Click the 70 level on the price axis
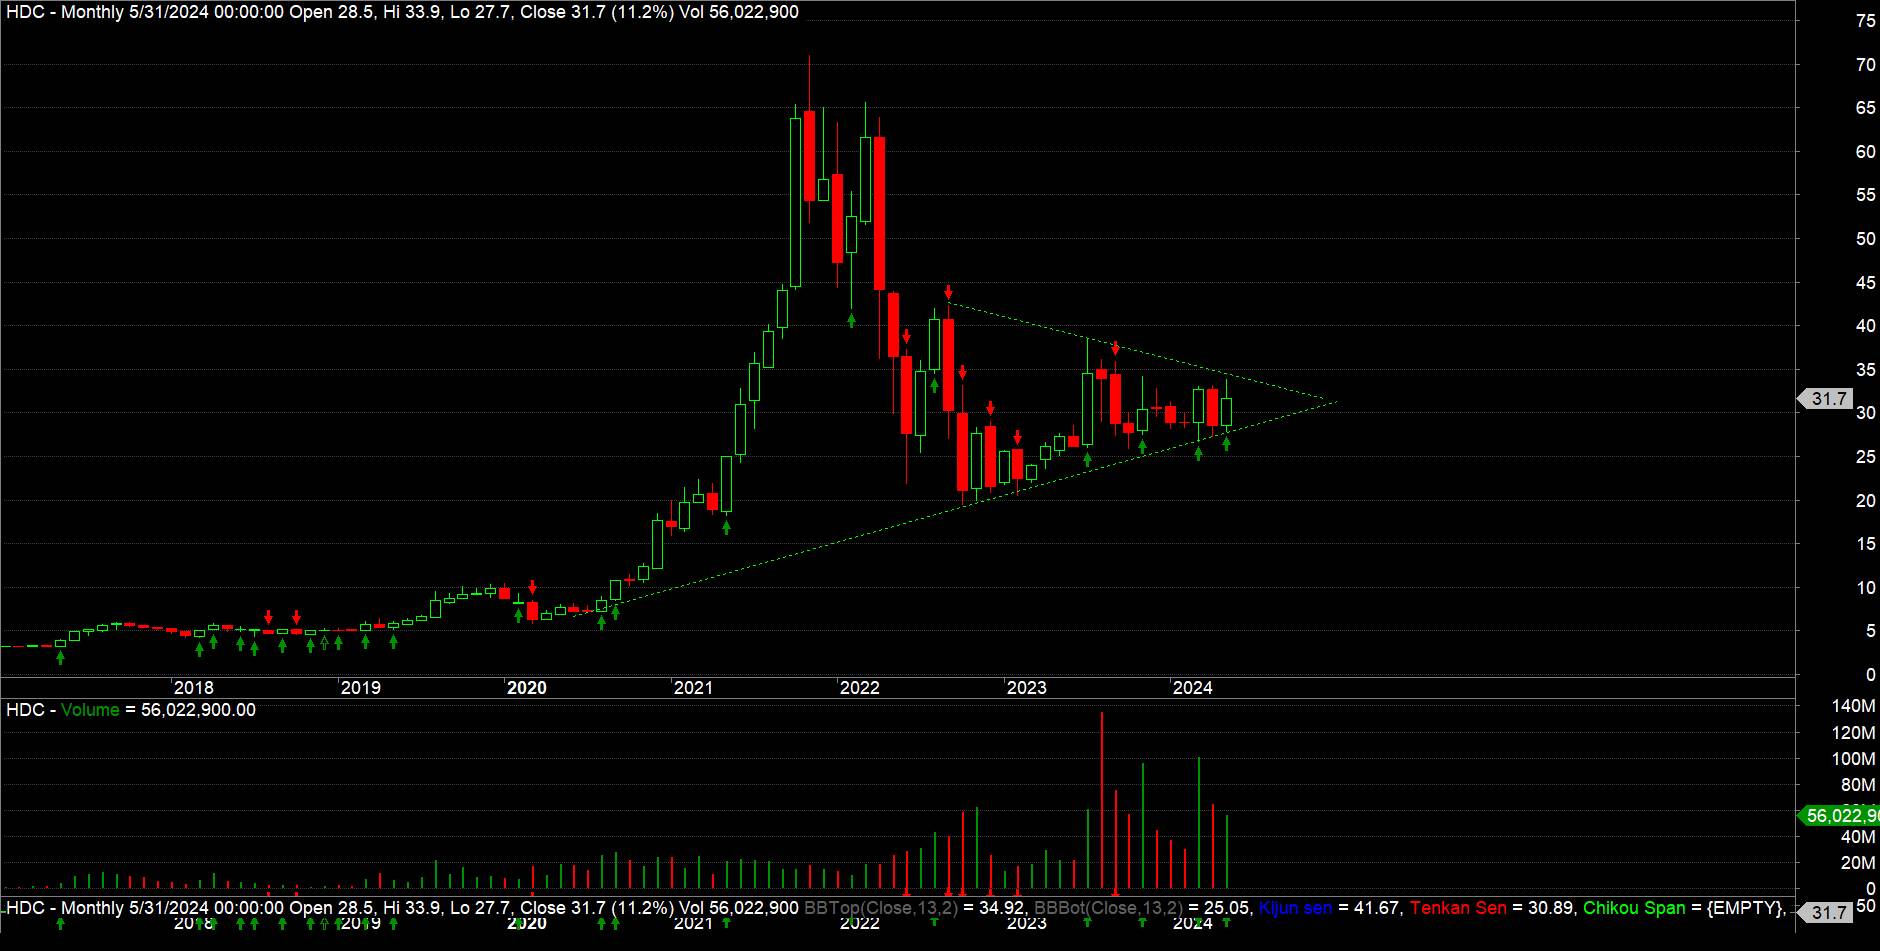1880x951 pixels. (x=1865, y=65)
